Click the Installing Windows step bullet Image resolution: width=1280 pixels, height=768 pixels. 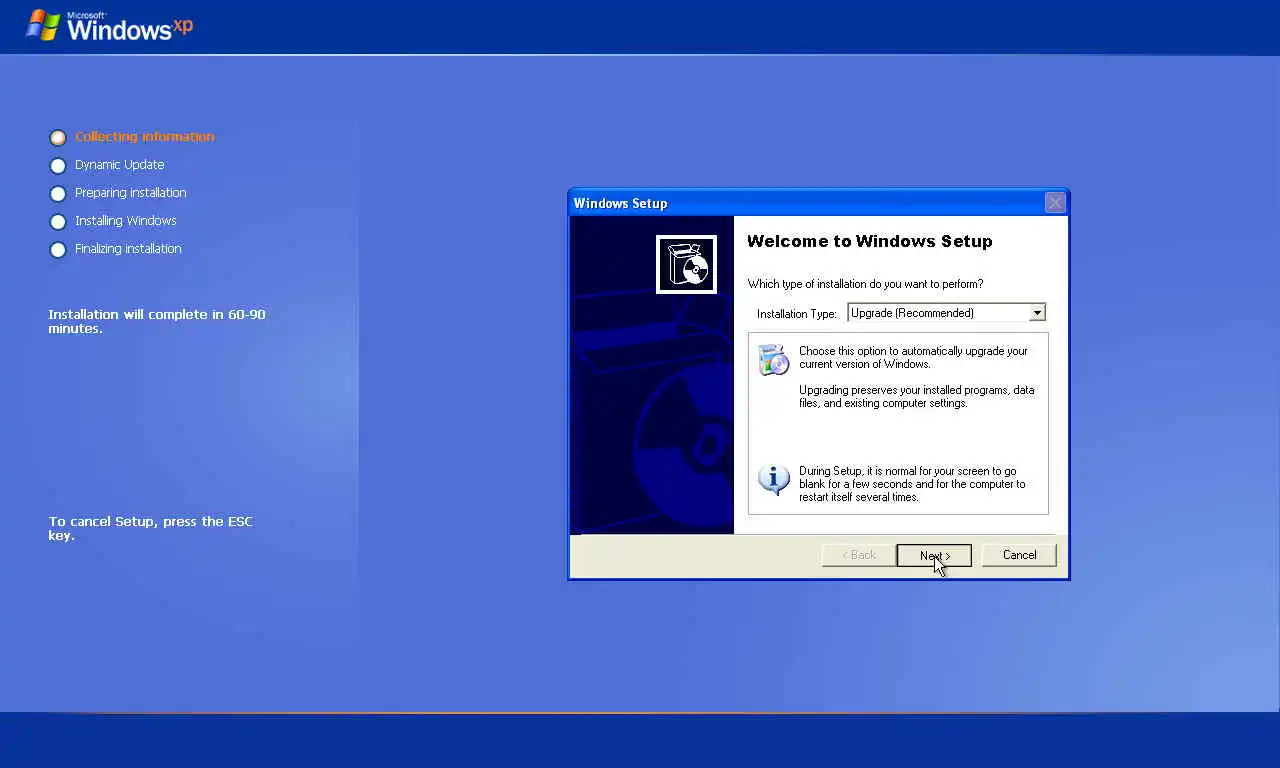(58, 221)
